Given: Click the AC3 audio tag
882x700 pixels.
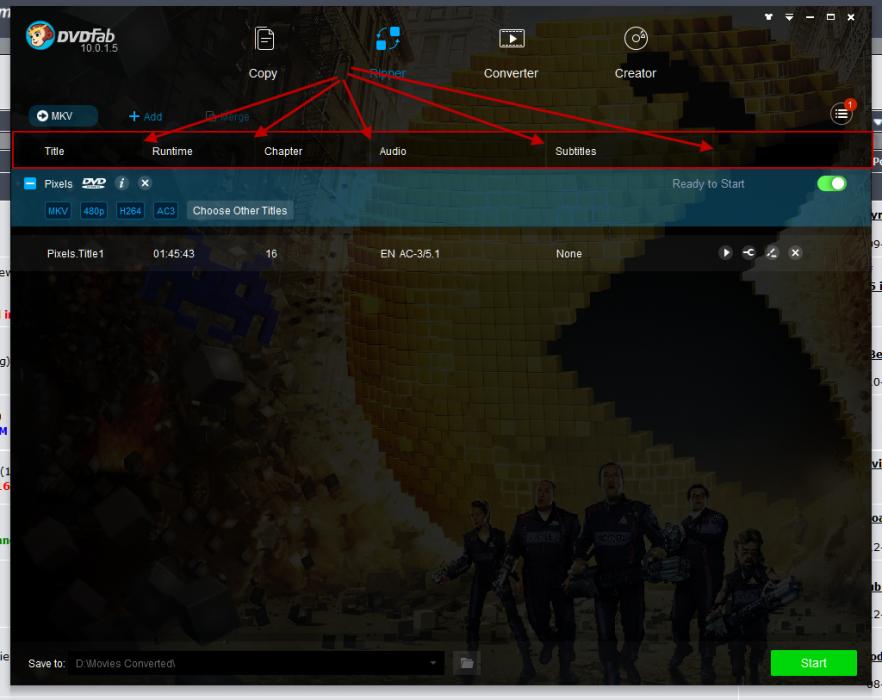Looking at the screenshot, I should click(165, 211).
